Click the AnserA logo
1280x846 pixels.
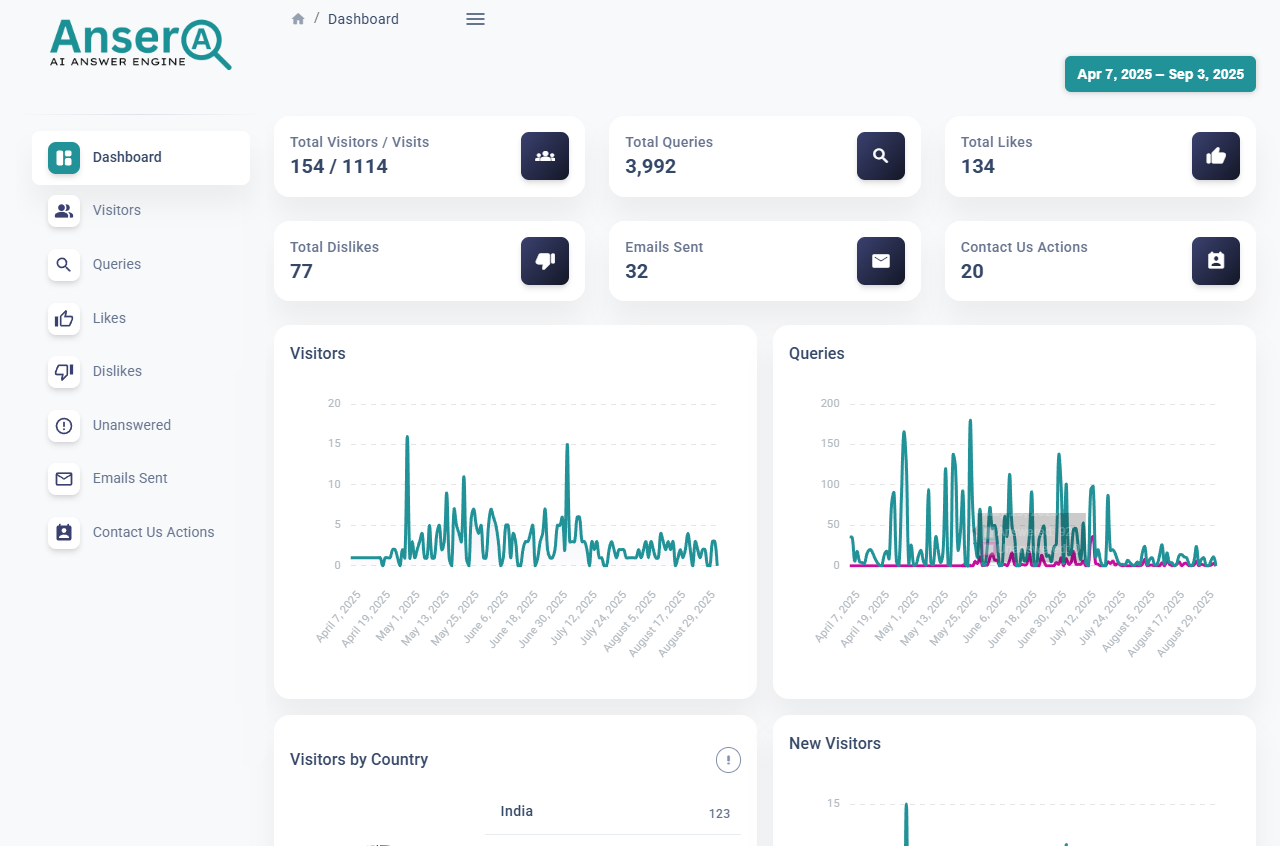pos(140,44)
